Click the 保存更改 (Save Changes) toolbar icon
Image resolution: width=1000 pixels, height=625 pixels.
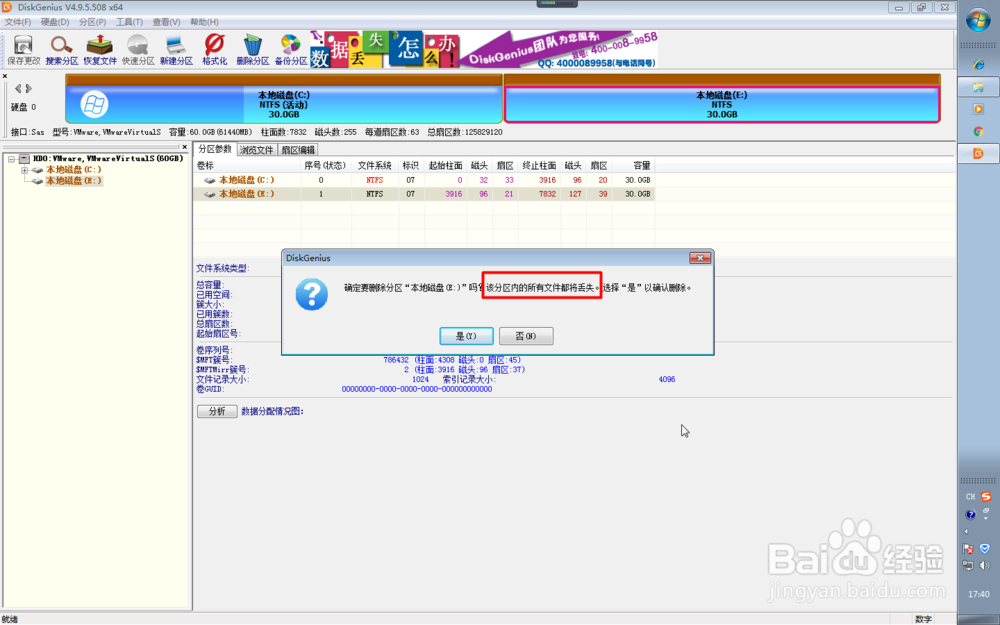click(24, 50)
